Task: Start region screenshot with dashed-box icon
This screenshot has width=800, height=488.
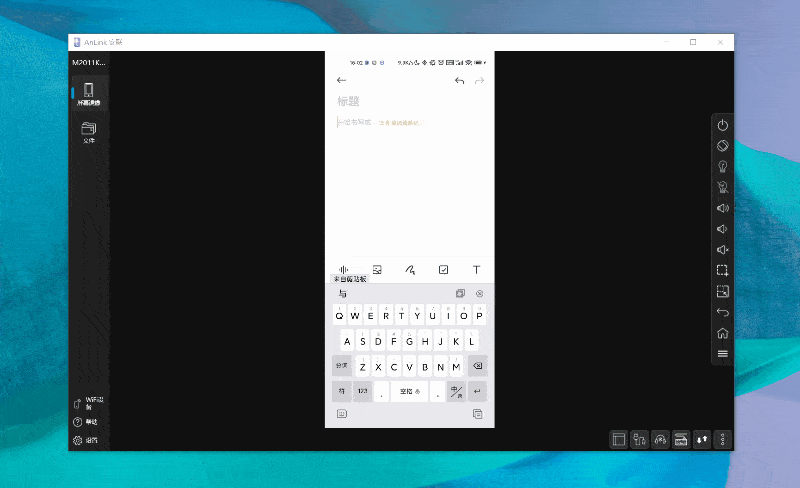Action: point(722,271)
